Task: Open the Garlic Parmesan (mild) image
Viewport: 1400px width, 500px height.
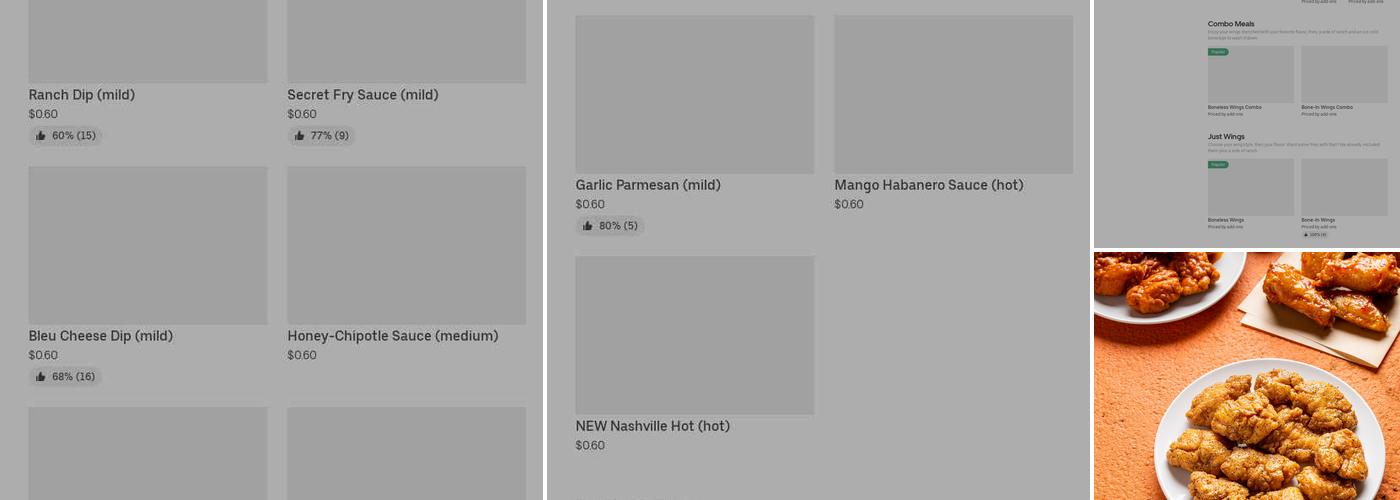Action: 694,95
